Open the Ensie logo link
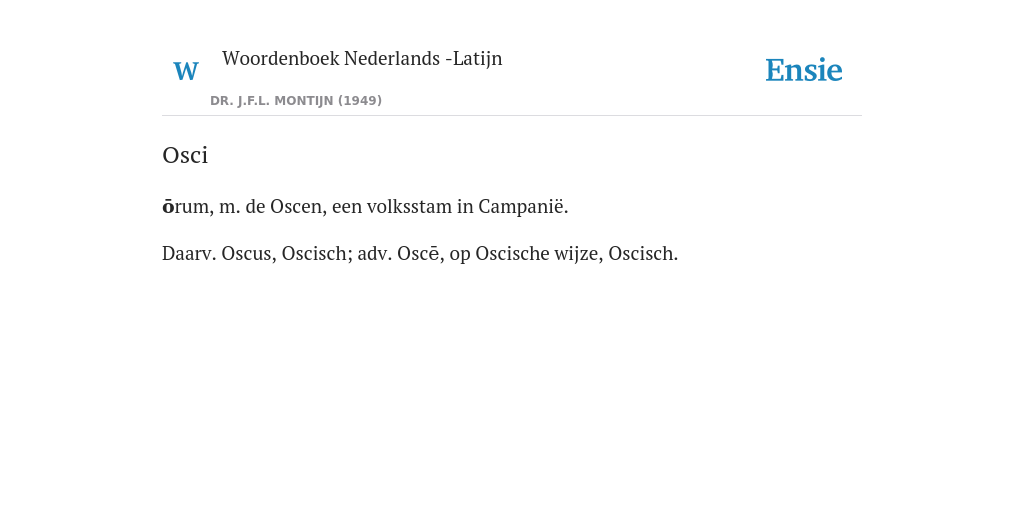 (804, 70)
